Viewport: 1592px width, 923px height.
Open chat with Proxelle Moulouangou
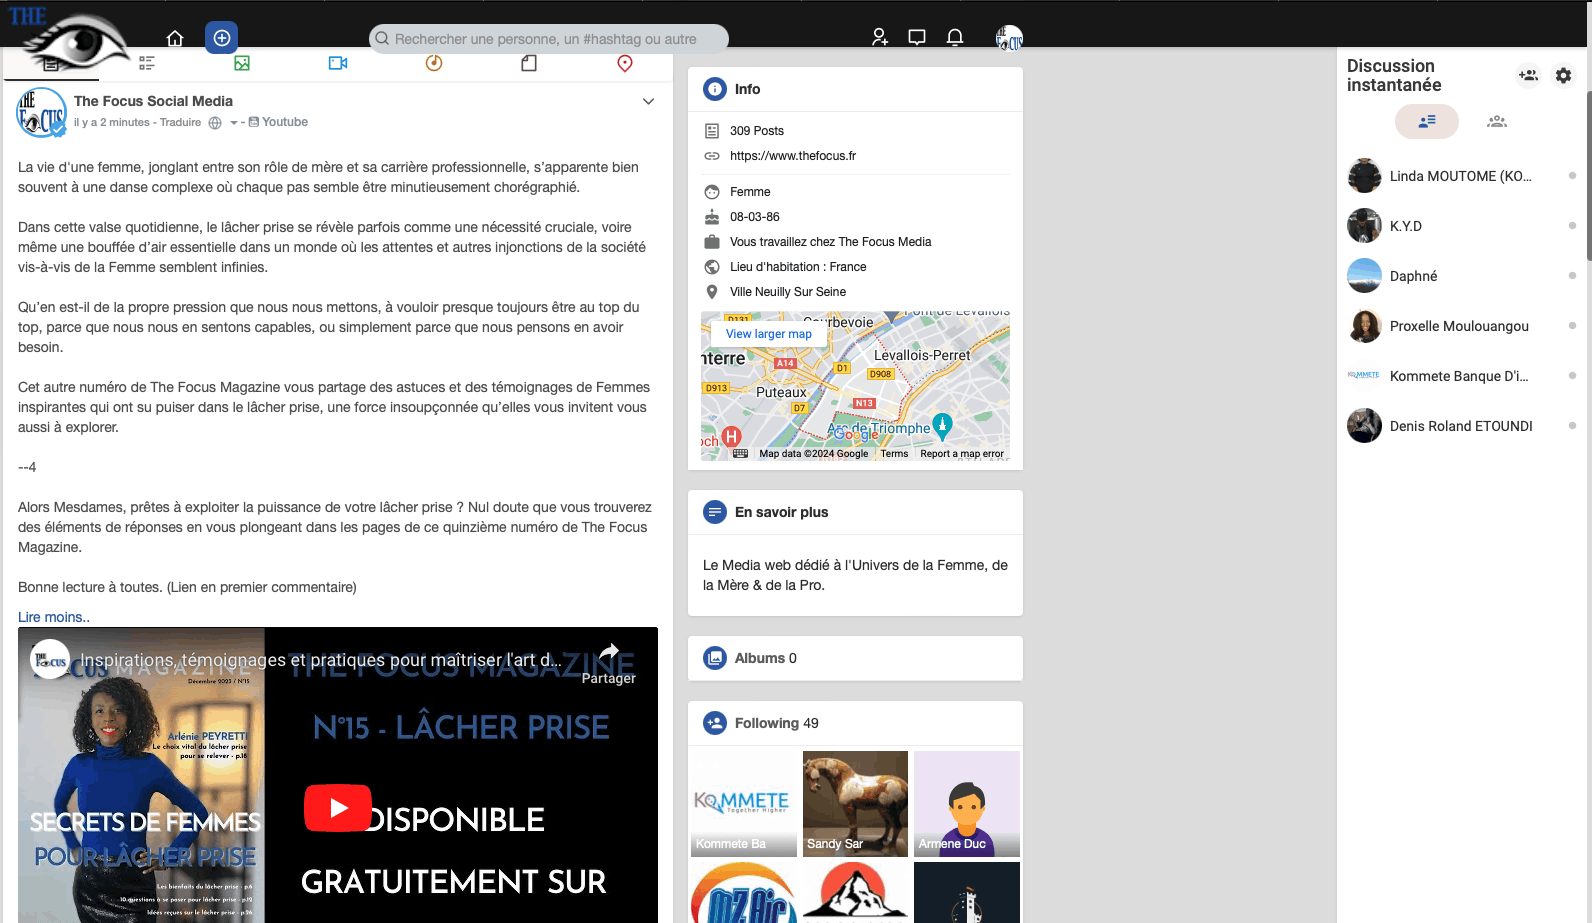1461,326
